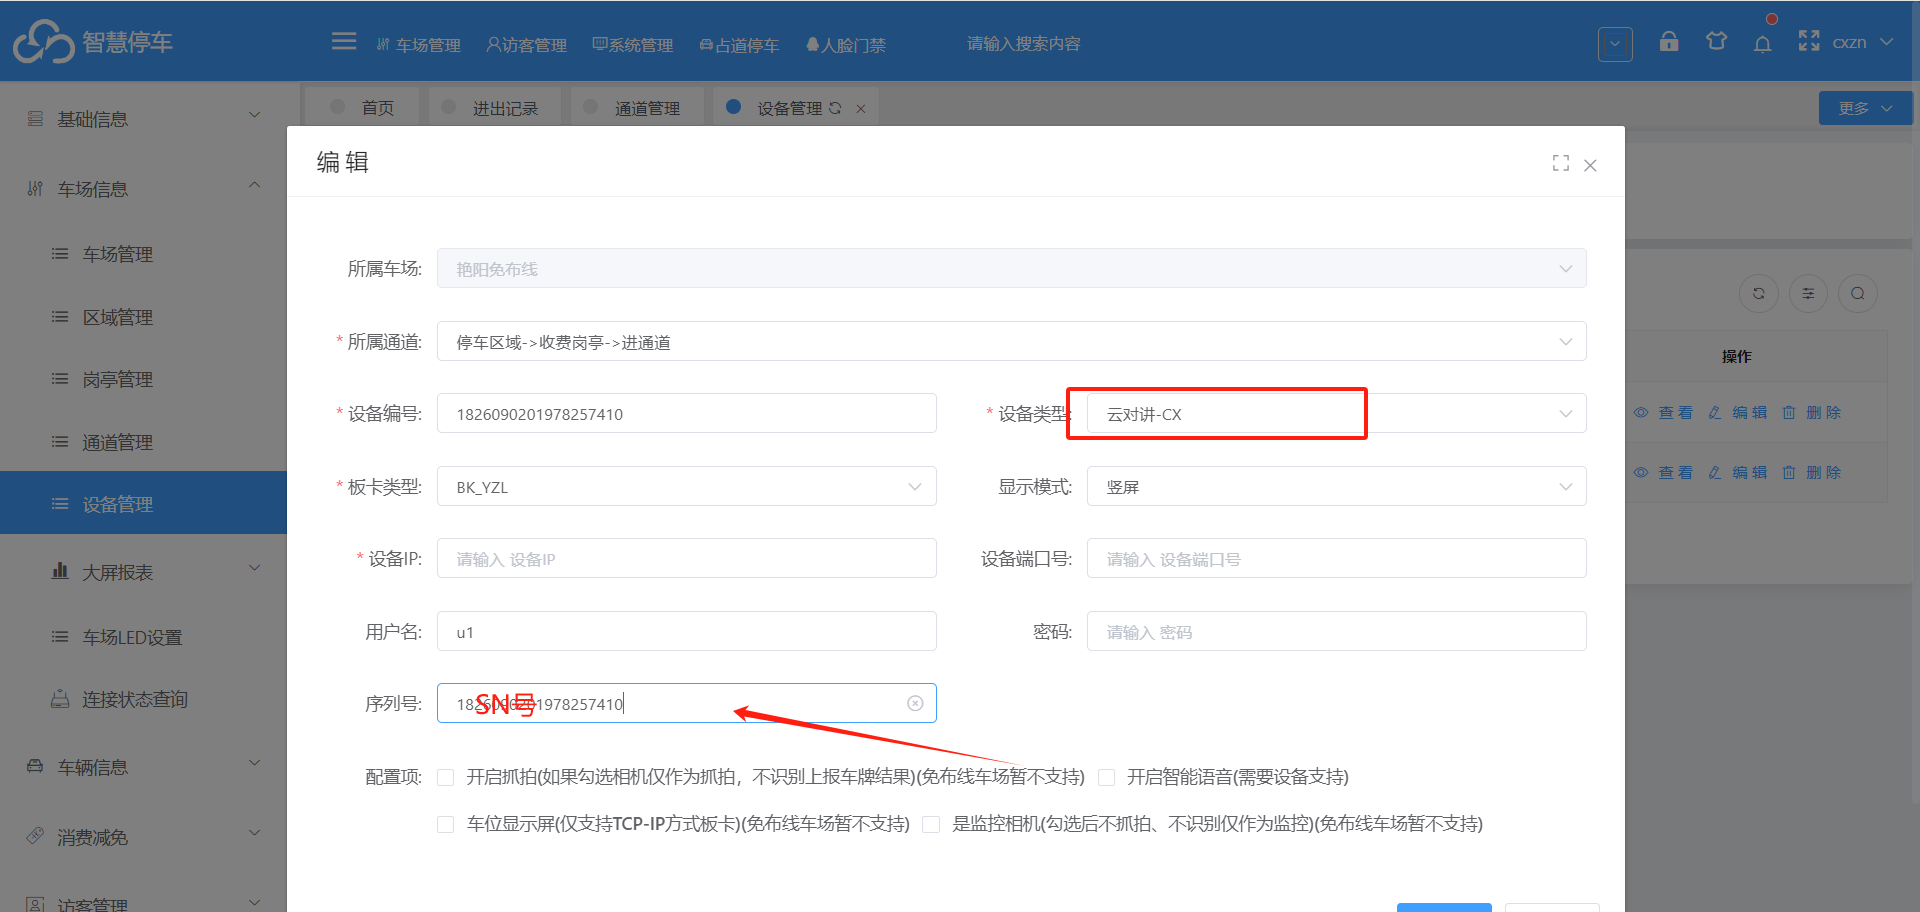The height and width of the screenshot is (912, 1920).
Task: Click the 密码 input field
Action: click(1336, 632)
